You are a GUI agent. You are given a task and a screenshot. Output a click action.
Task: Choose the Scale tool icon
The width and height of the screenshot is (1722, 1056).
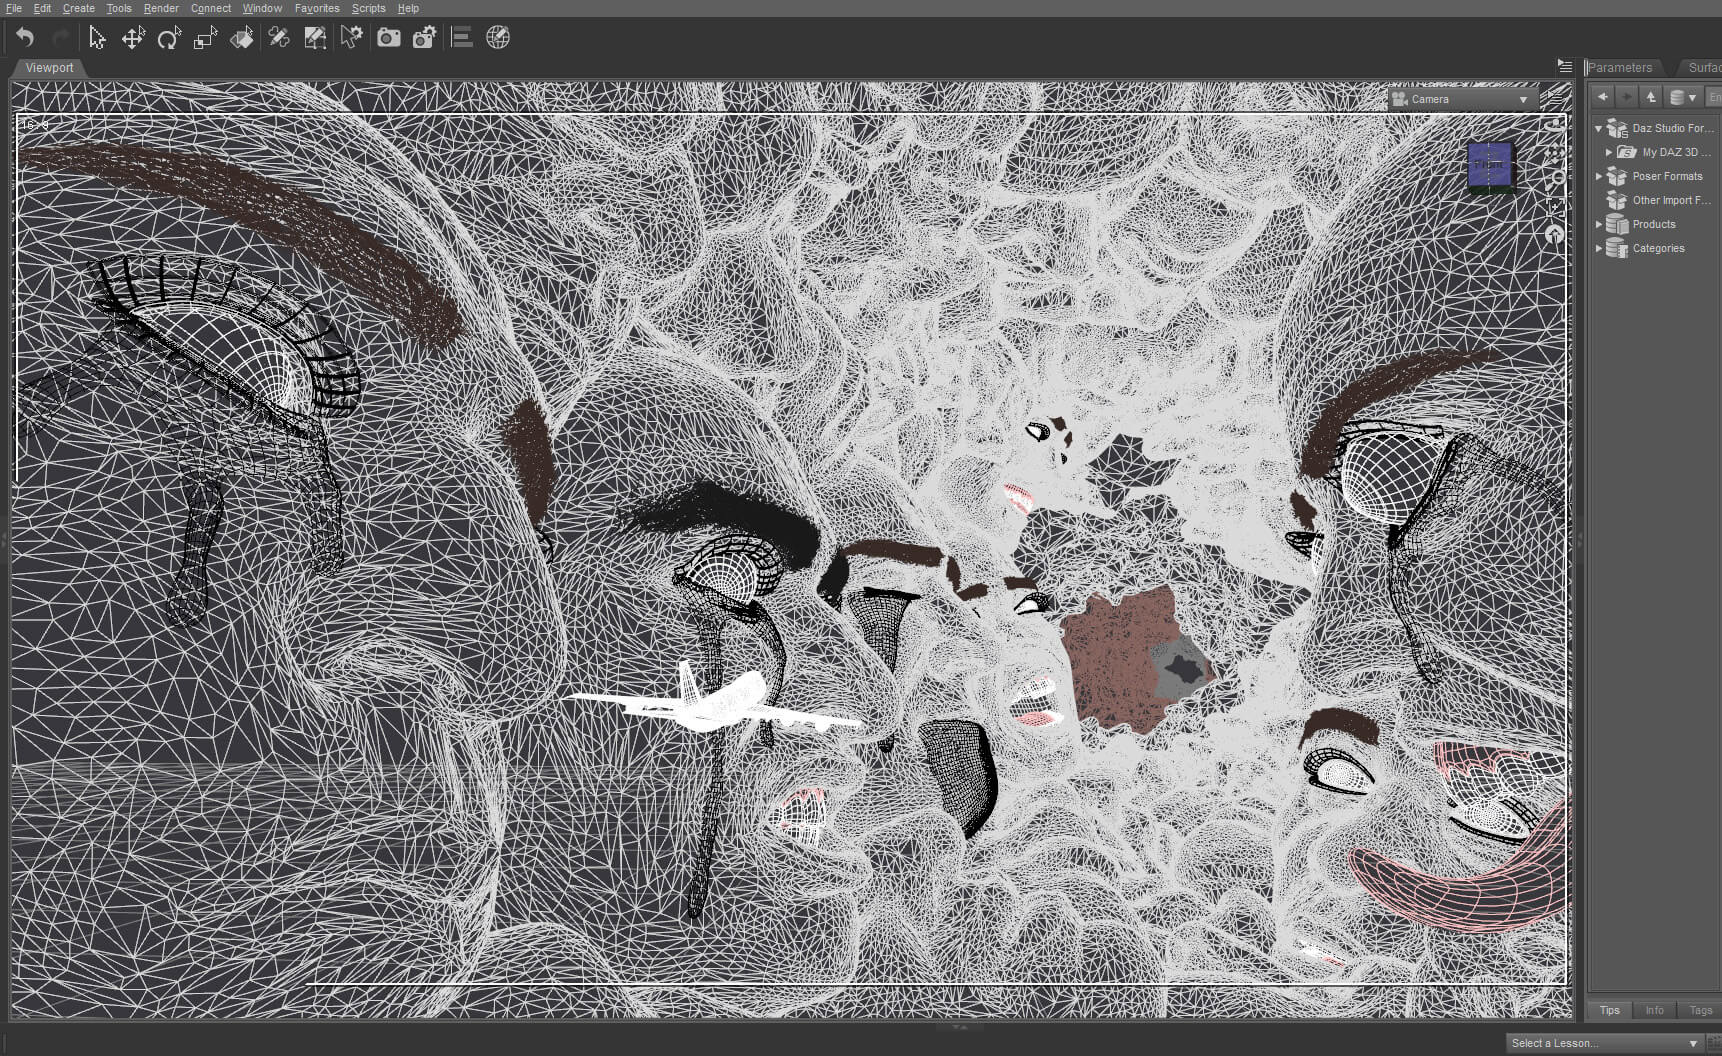[x=205, y=38]
